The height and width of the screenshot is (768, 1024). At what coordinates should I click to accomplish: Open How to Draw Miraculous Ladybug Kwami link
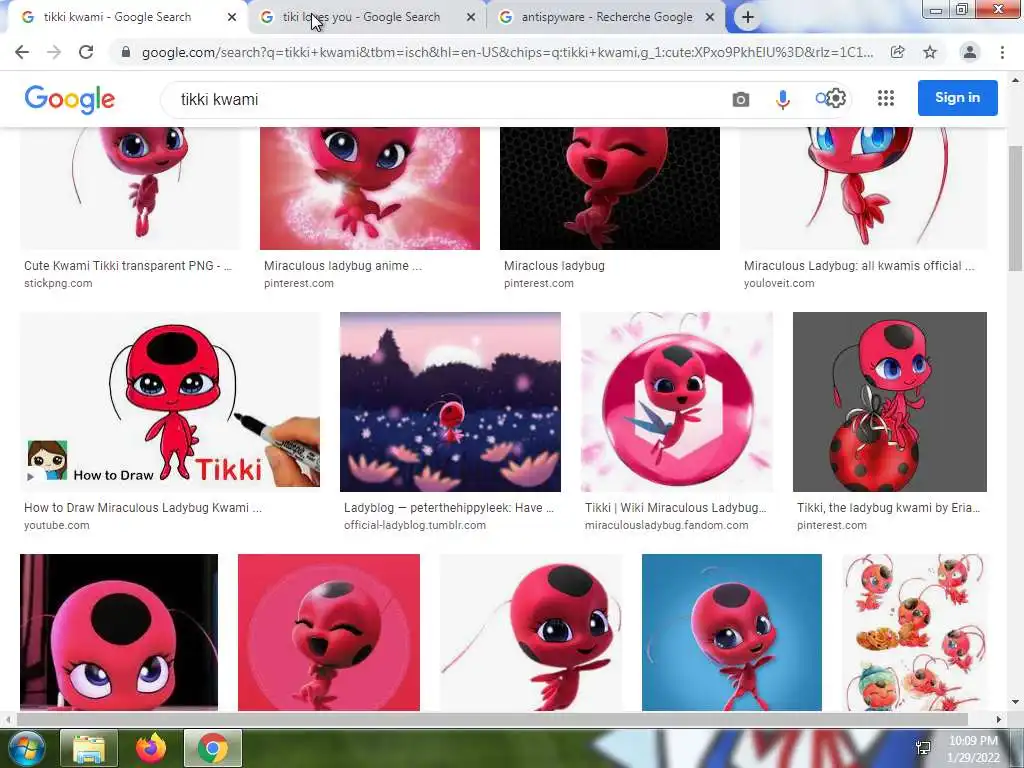[143, 507]
